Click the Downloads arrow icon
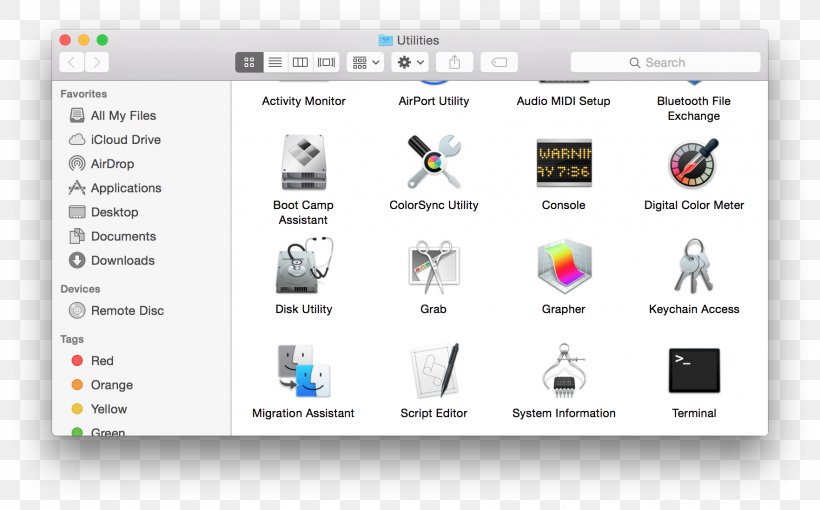 point(77,260)
